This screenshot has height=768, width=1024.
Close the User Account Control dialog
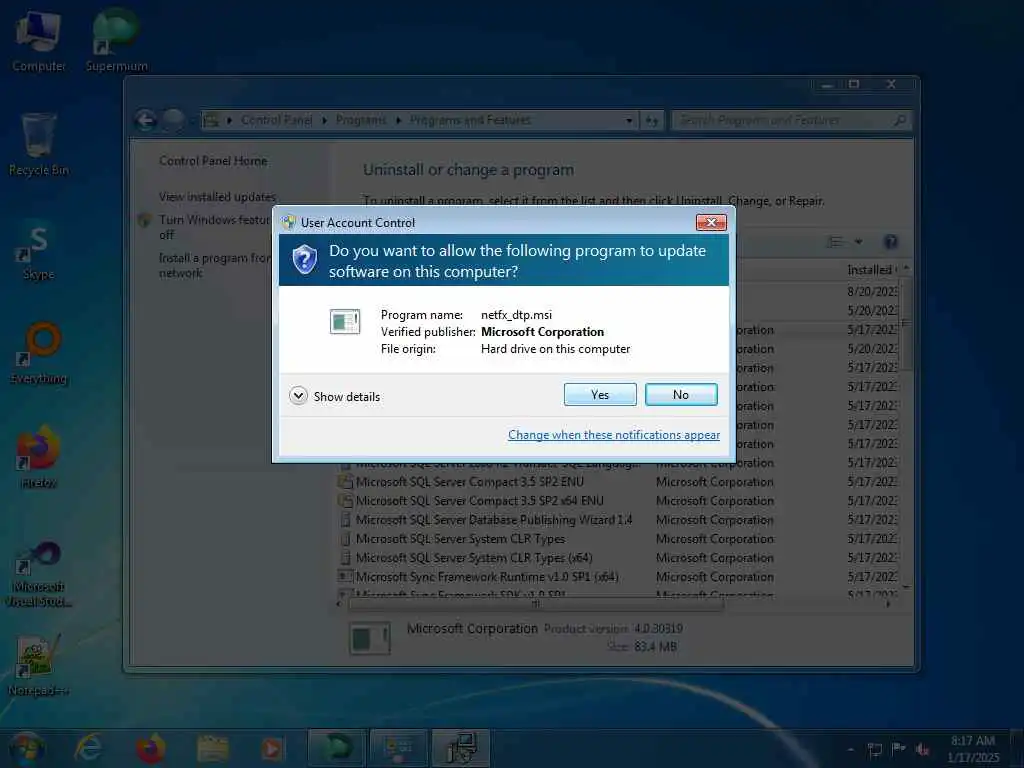(x=711, y=223)
